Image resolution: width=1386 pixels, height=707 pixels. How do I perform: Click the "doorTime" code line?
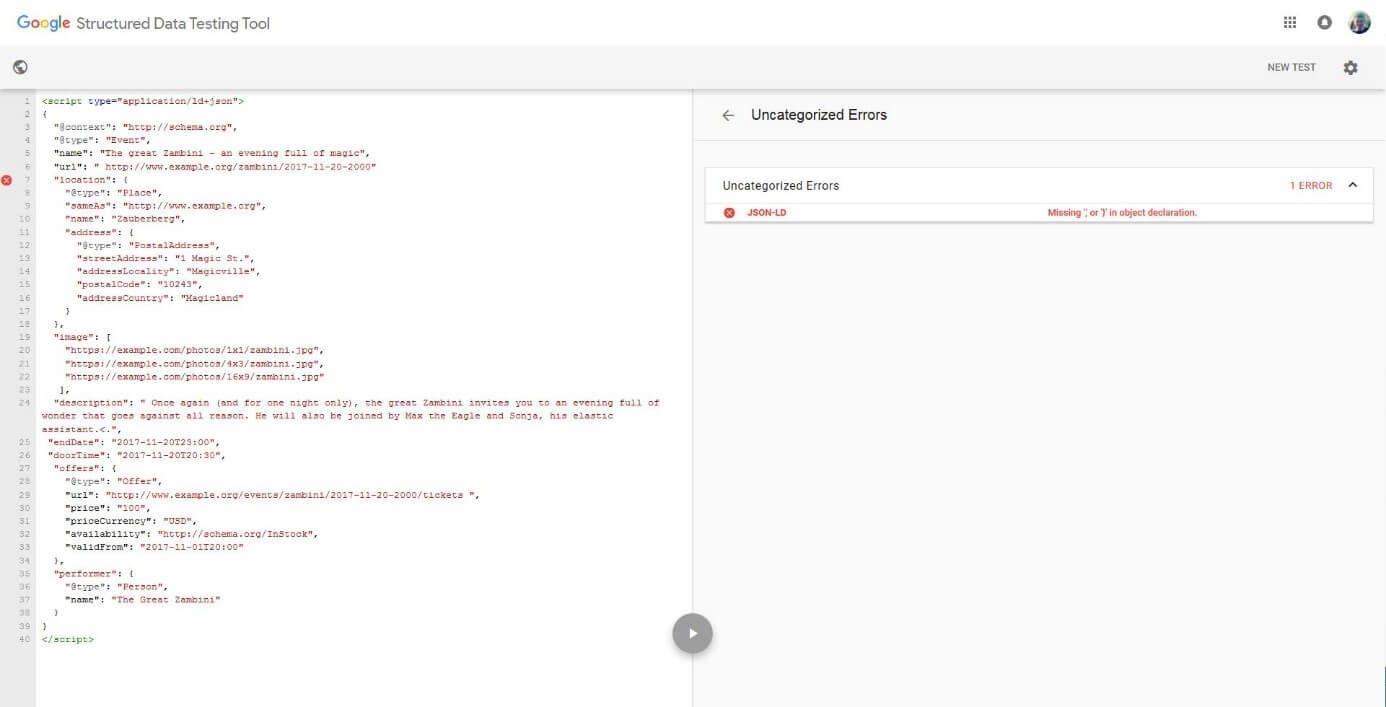(x=136, y=455)
